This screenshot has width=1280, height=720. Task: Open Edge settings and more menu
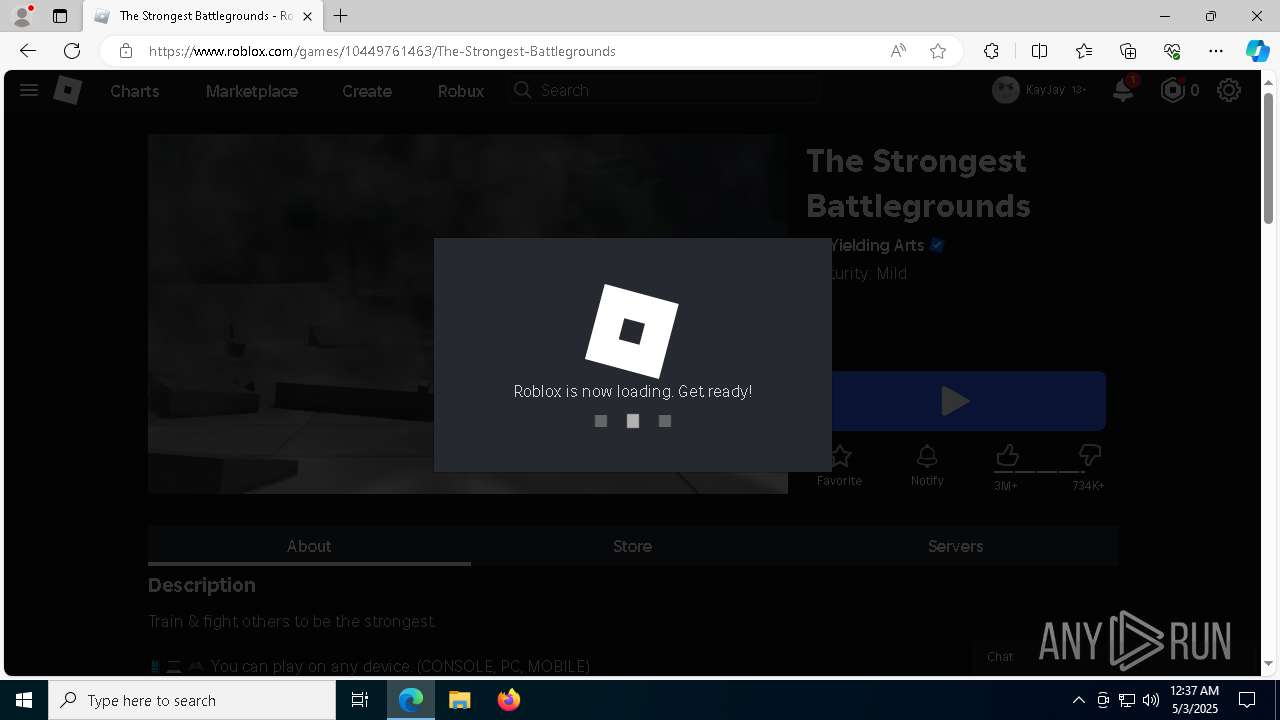point(1216,51)
